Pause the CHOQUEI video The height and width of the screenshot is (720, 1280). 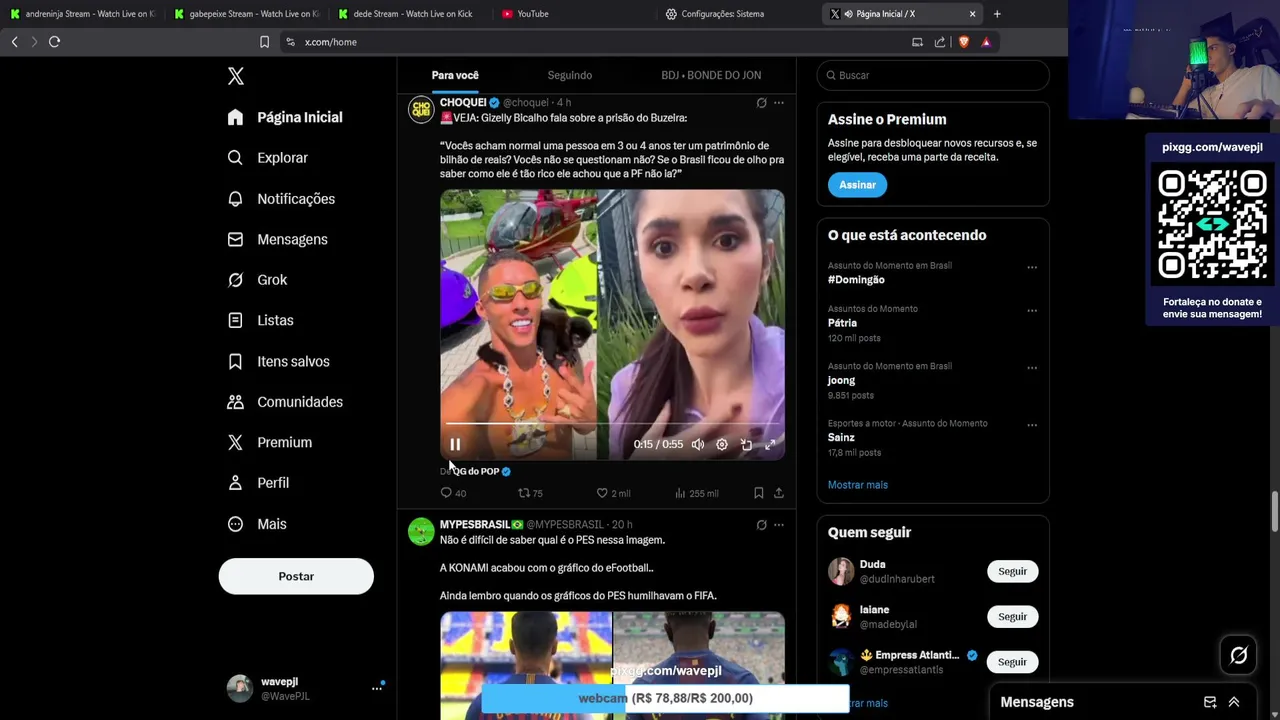pyautogui.click(x=455, y=444)
